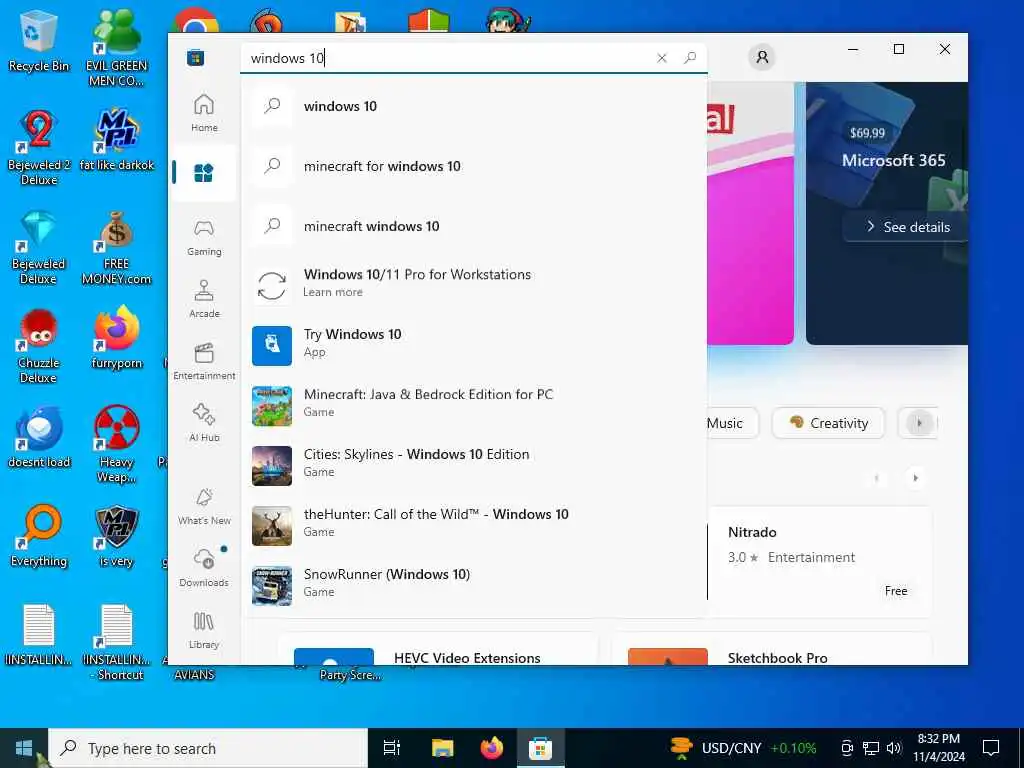Viewport: 1024px width, 768px height.
Task: Select 'fat like darkok' desktop shortcut
Action: coord(116,140)
